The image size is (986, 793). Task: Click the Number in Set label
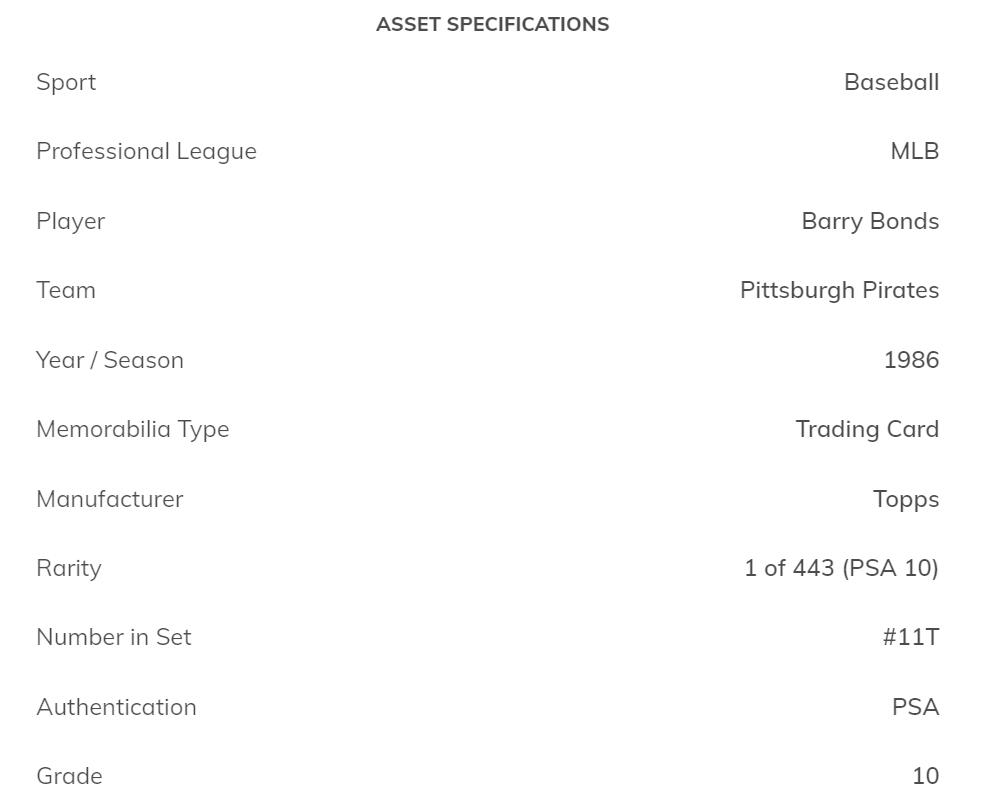pyautogui.click(x=114, y=637)
